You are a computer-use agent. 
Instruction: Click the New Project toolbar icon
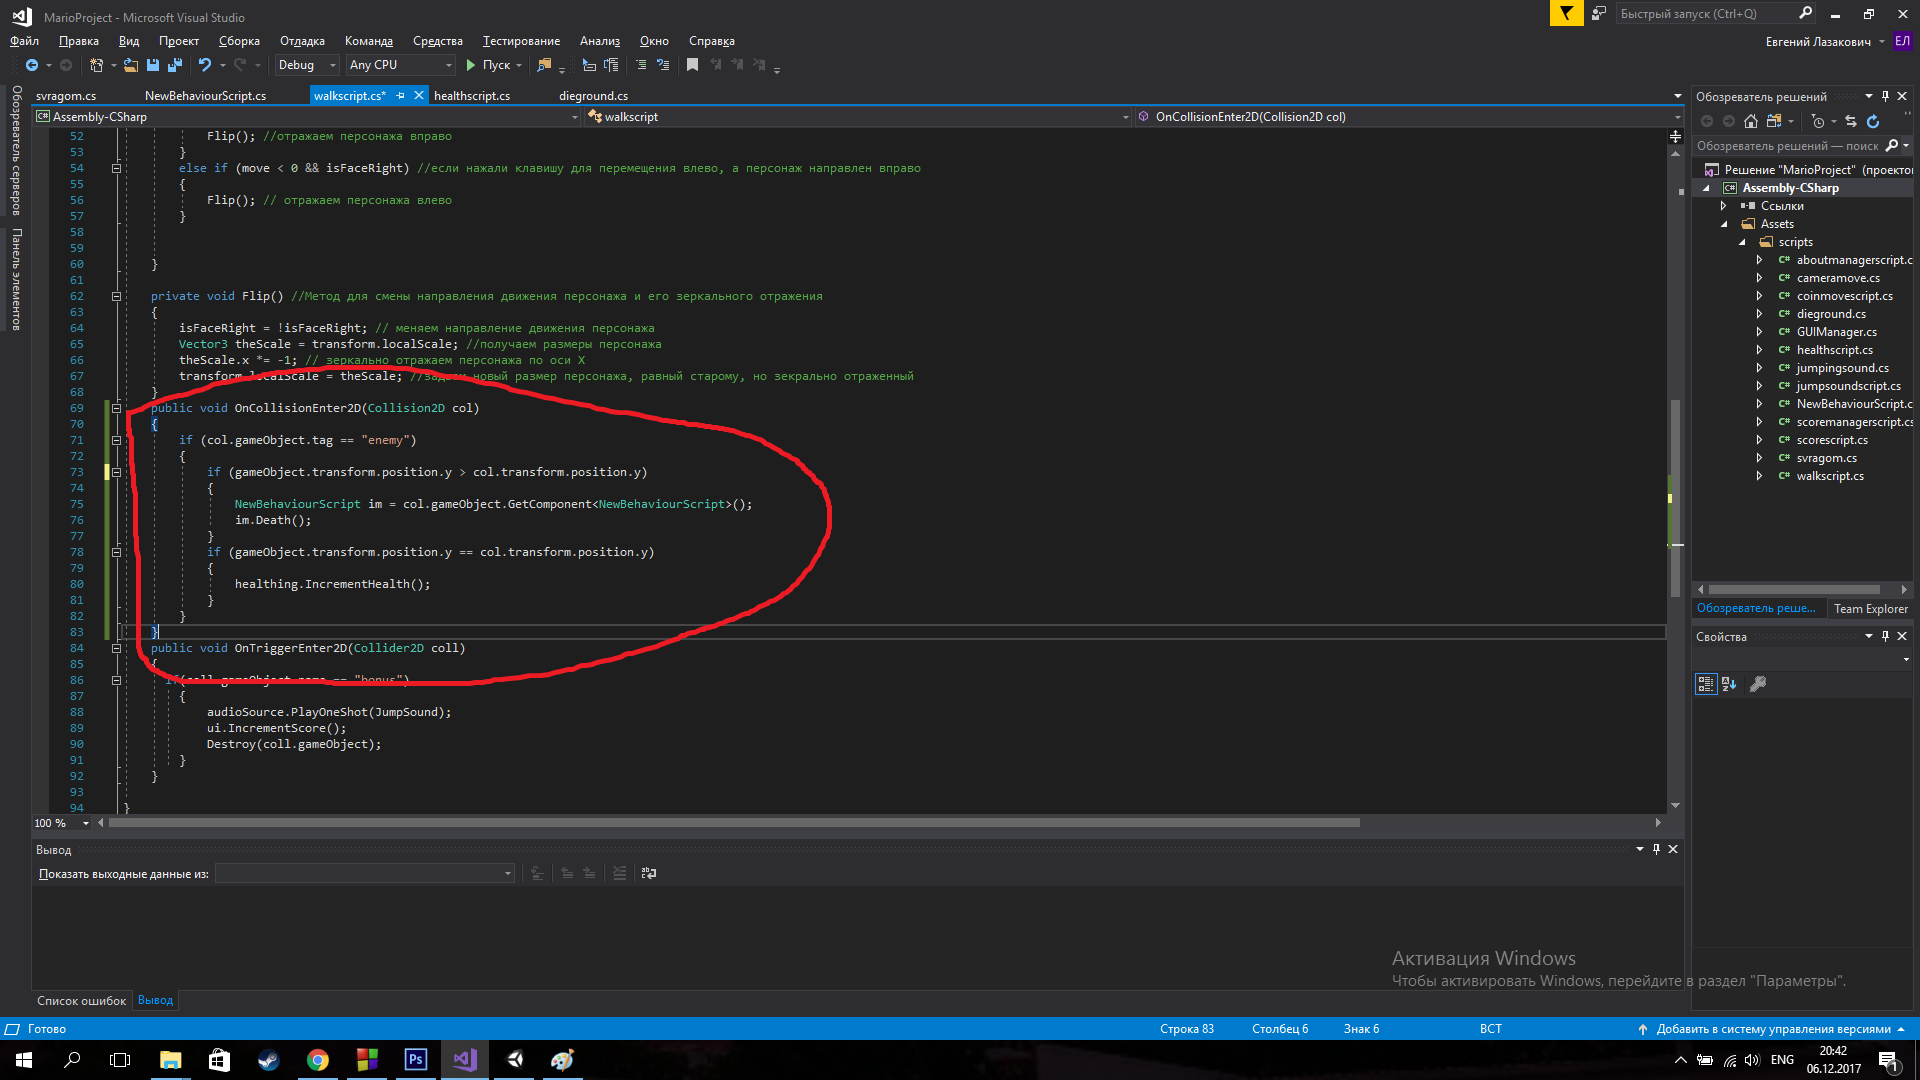pos(96,65)
